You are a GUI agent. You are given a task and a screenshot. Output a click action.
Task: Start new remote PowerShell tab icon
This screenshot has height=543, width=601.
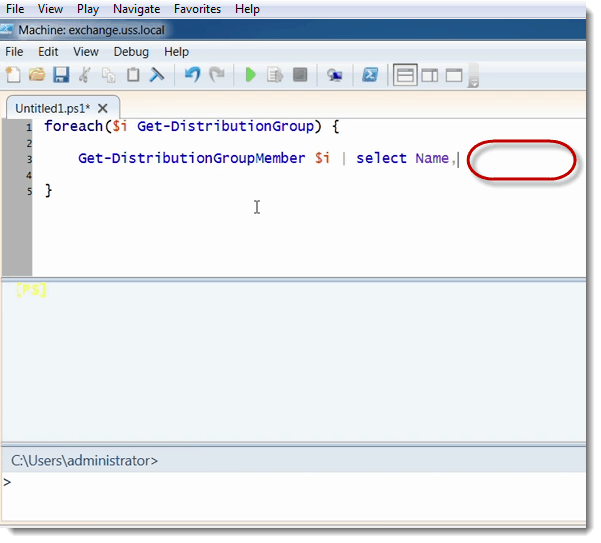pos(335,75)
